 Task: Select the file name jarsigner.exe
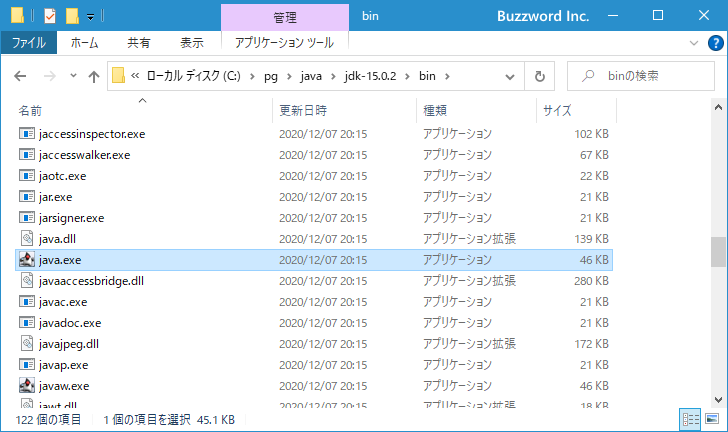(x=72, y=218)
